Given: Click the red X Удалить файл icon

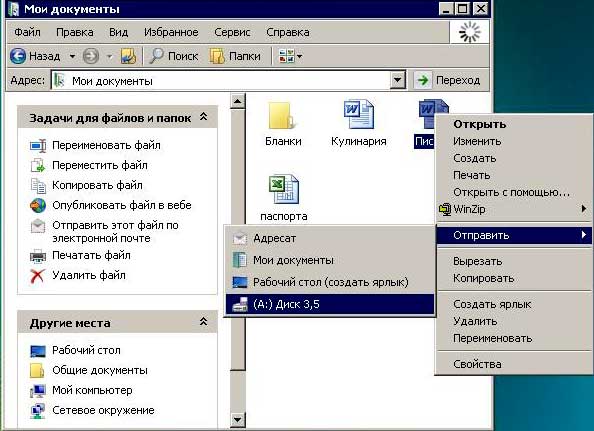Looking at the screenshot, I should click(x=37, y=276).
